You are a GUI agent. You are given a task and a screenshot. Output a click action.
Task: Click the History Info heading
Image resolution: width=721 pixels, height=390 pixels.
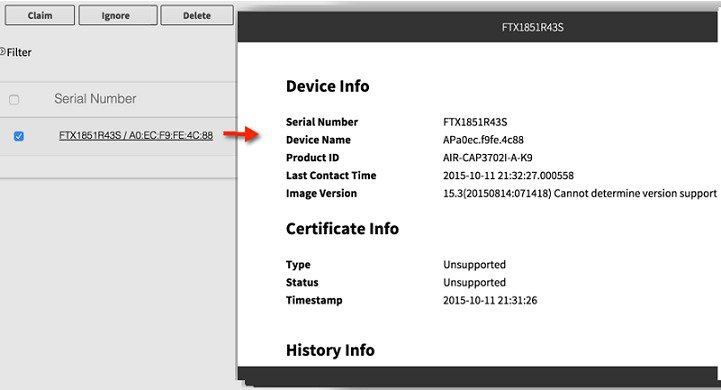(330, 350)
